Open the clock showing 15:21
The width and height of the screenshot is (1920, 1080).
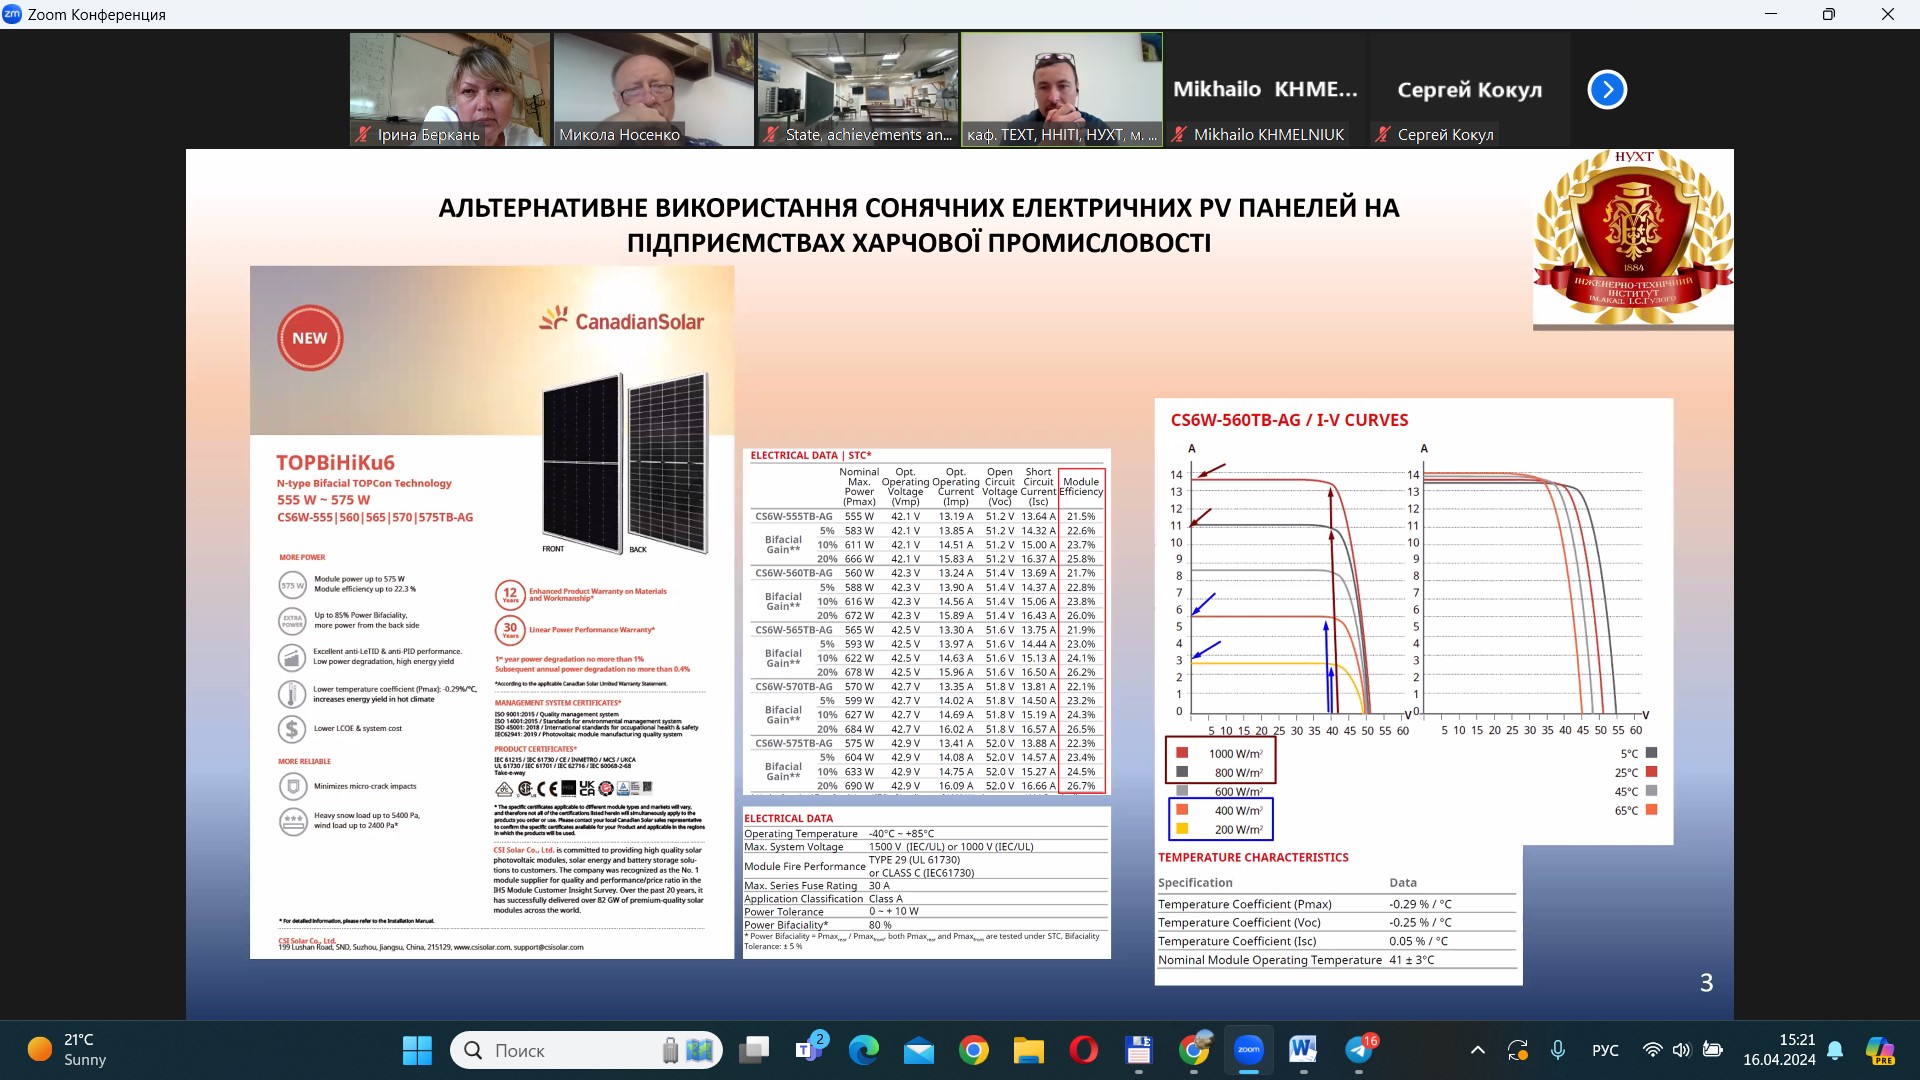1779,1050
